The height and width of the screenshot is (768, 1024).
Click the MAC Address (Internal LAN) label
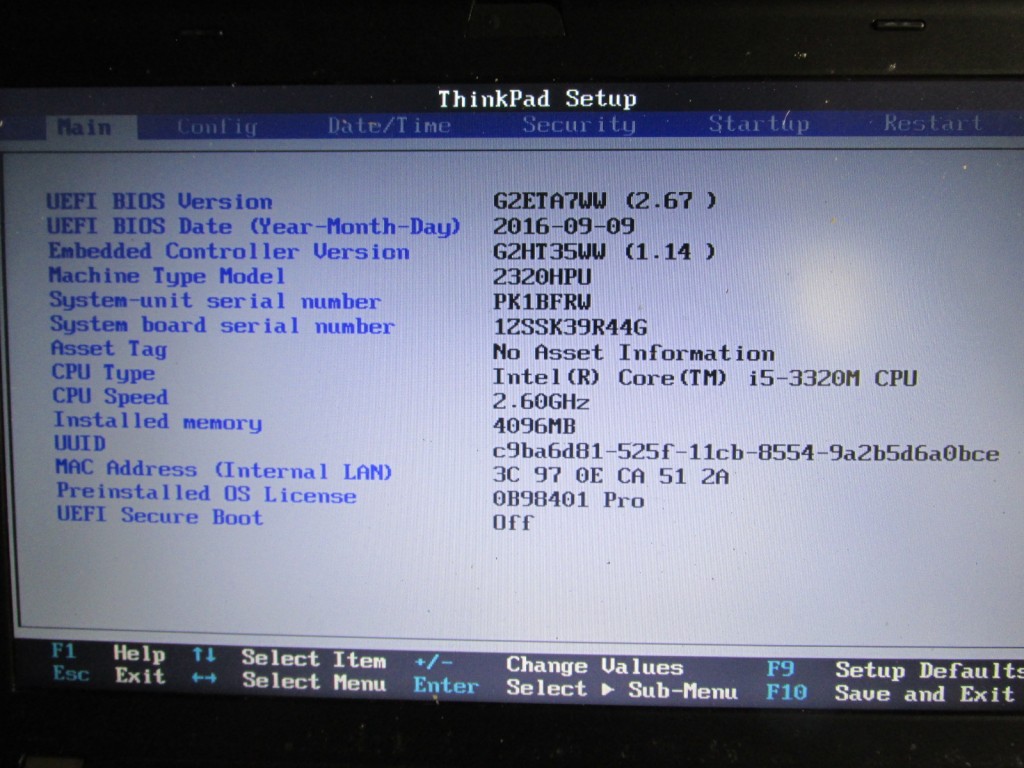[223, 469]
